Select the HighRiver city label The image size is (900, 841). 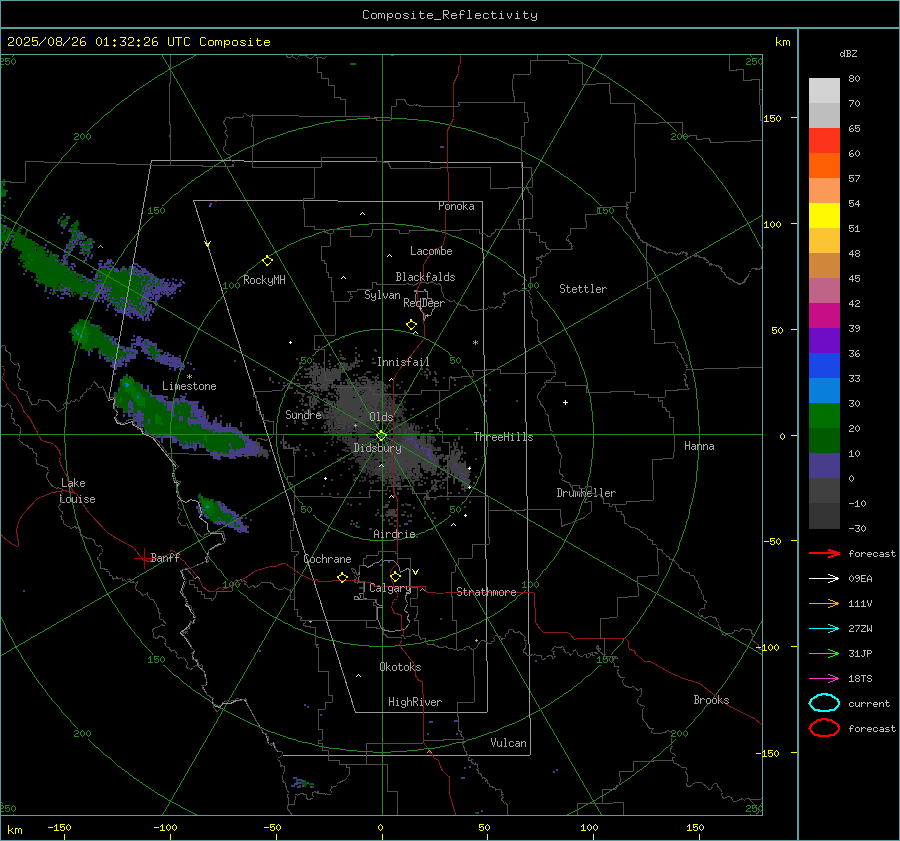pyautogui.click(x=415, y=702)
